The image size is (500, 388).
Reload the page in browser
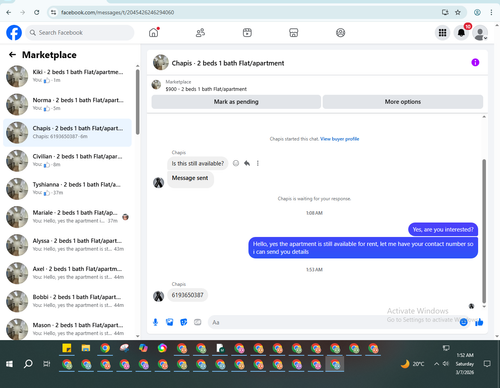pyautogui.click(x=37, y=12)
